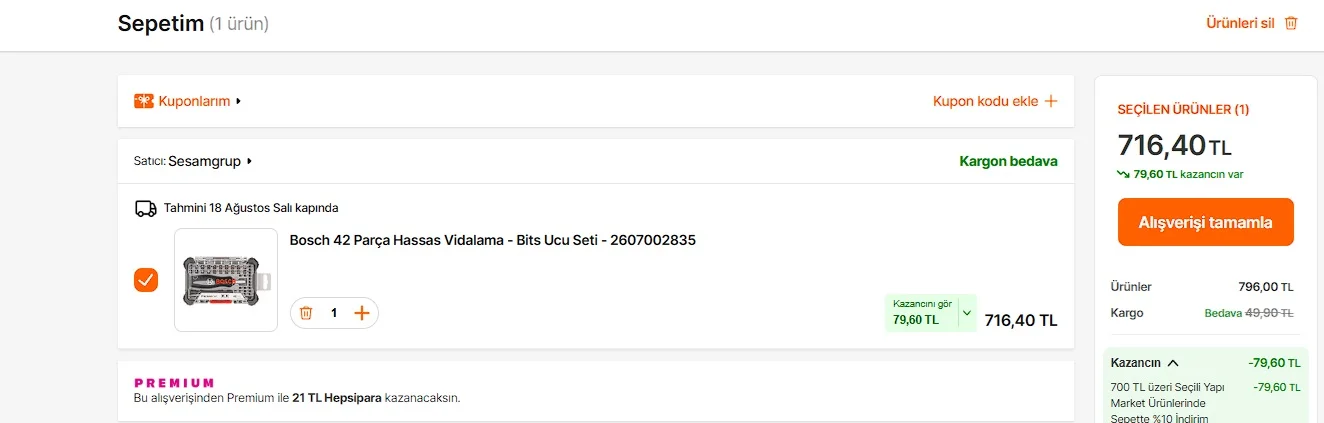Click Kupon kodu ekle link
Screen dimensions: 1324x423
[x=986, y=101]
